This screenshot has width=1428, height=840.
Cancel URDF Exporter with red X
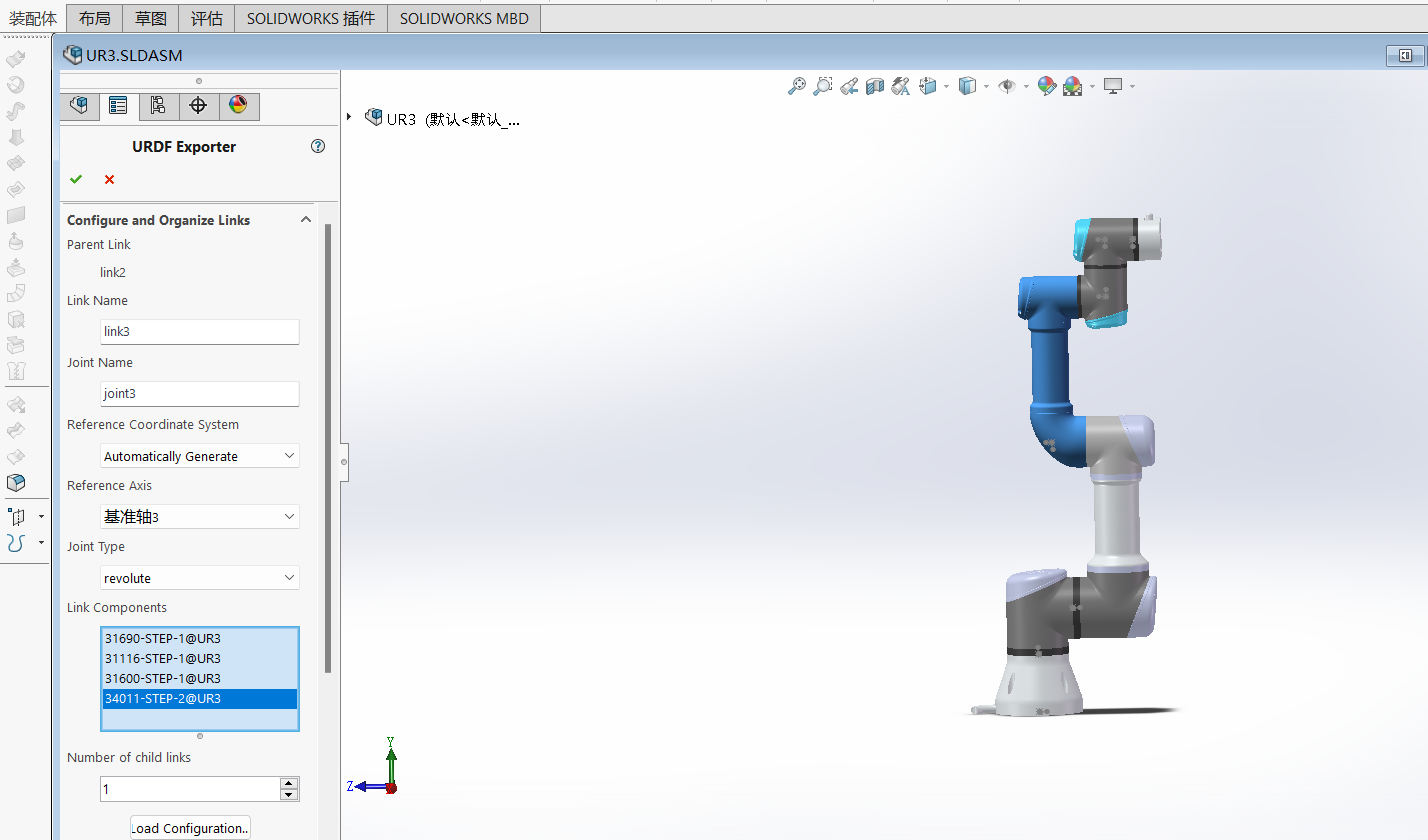click(x=109, y=179)
